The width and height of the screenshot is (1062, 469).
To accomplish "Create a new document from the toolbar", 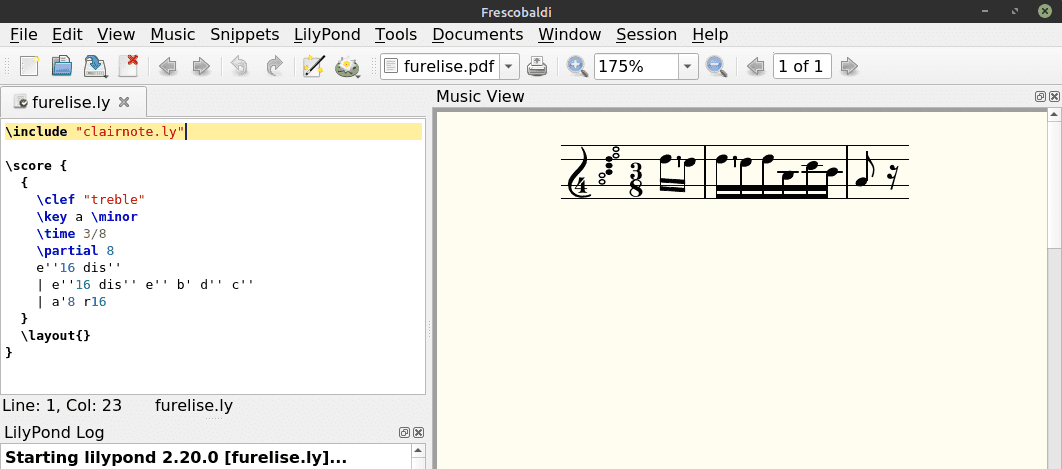I will tap(29, 67).
